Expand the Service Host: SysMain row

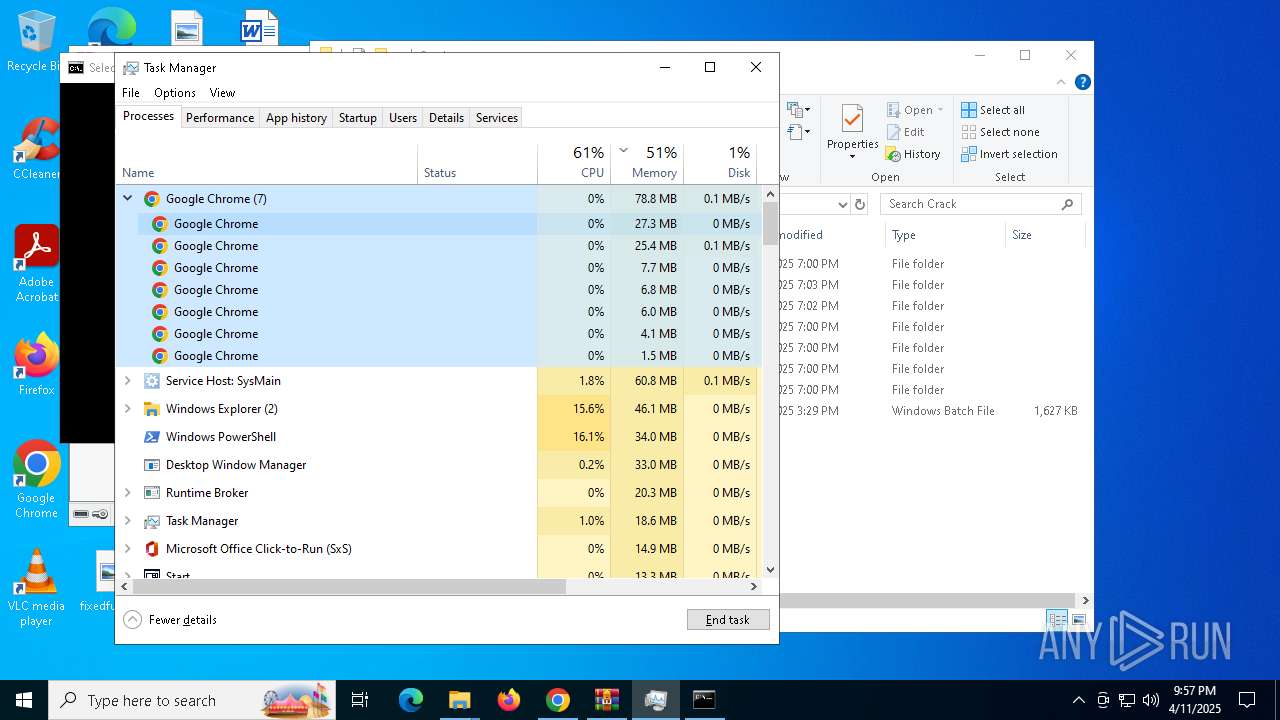pyautogui.click(x=127, y=381)
